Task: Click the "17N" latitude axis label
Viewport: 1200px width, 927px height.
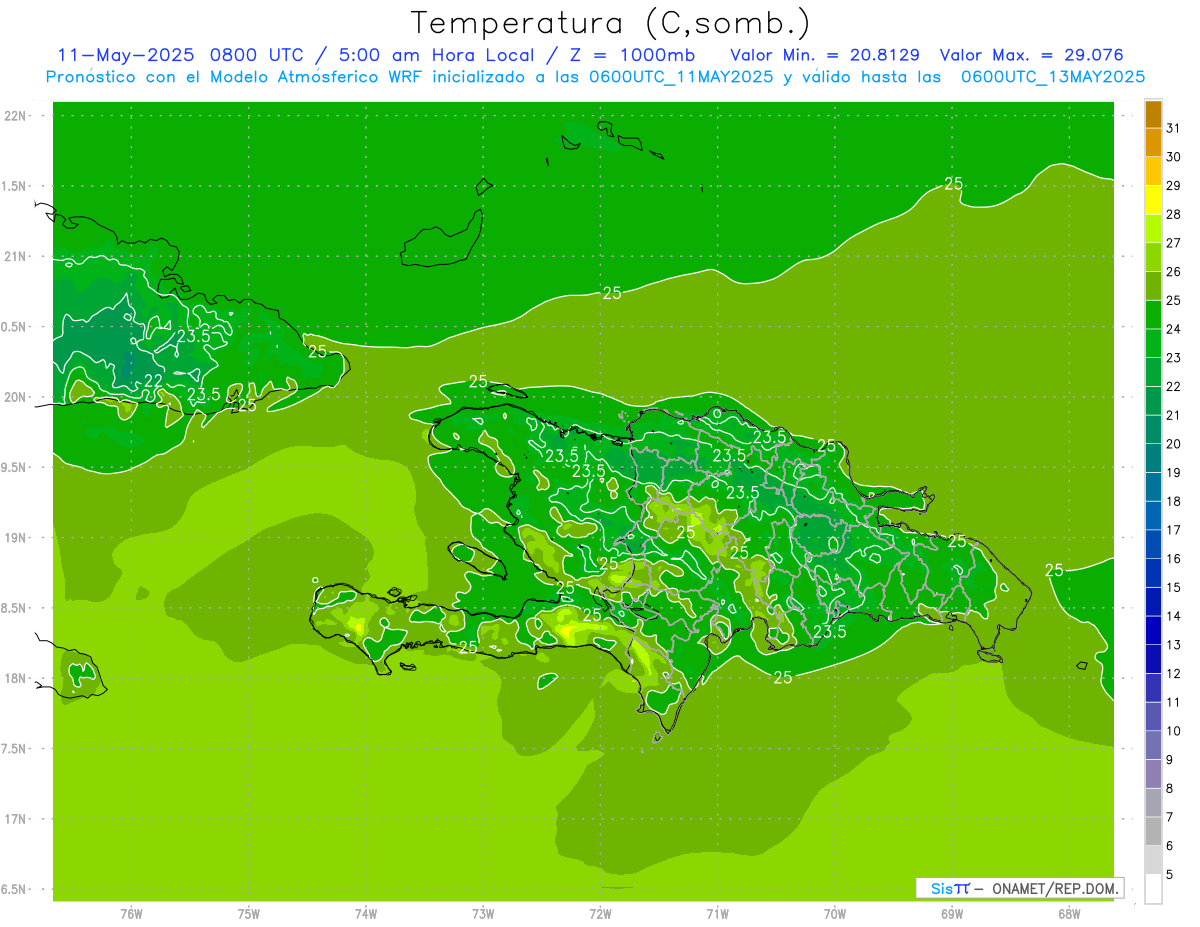Action: pos(16,820)
